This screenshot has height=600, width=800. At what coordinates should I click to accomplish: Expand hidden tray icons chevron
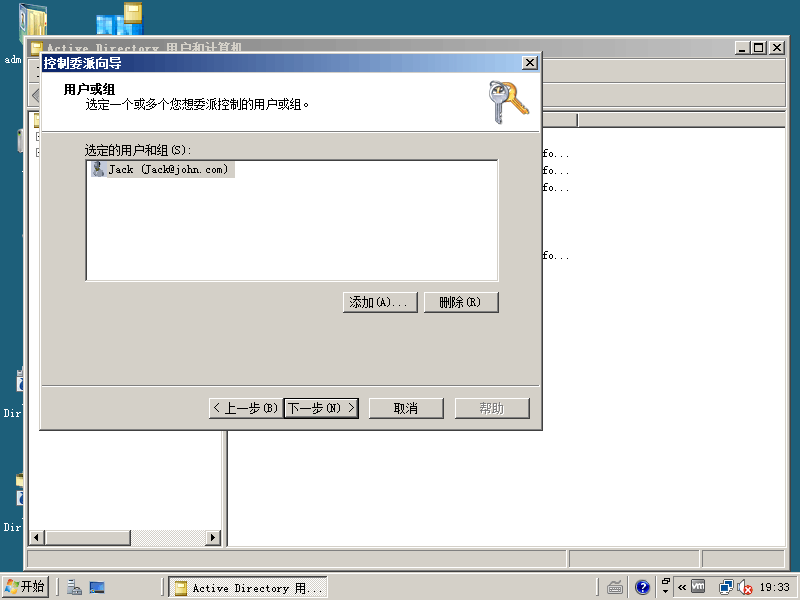click(x=682, y=588)
